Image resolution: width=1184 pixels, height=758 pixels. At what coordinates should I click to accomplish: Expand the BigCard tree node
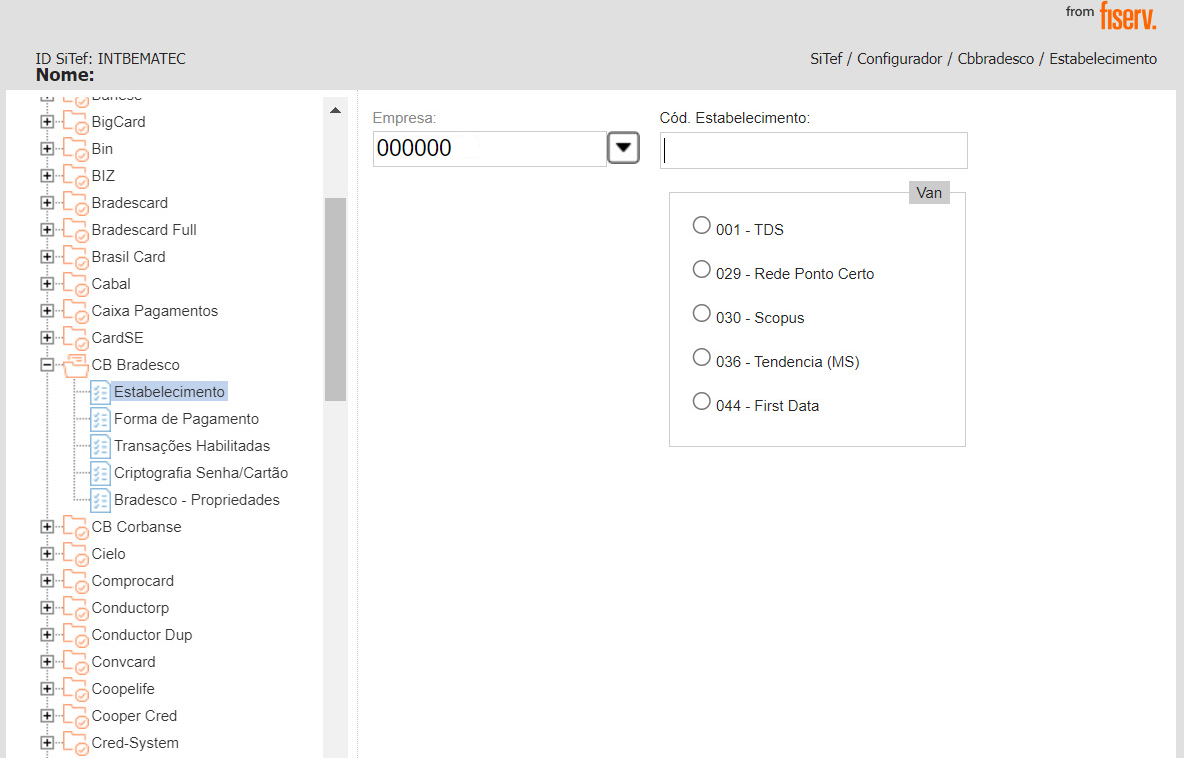(47, 122)
